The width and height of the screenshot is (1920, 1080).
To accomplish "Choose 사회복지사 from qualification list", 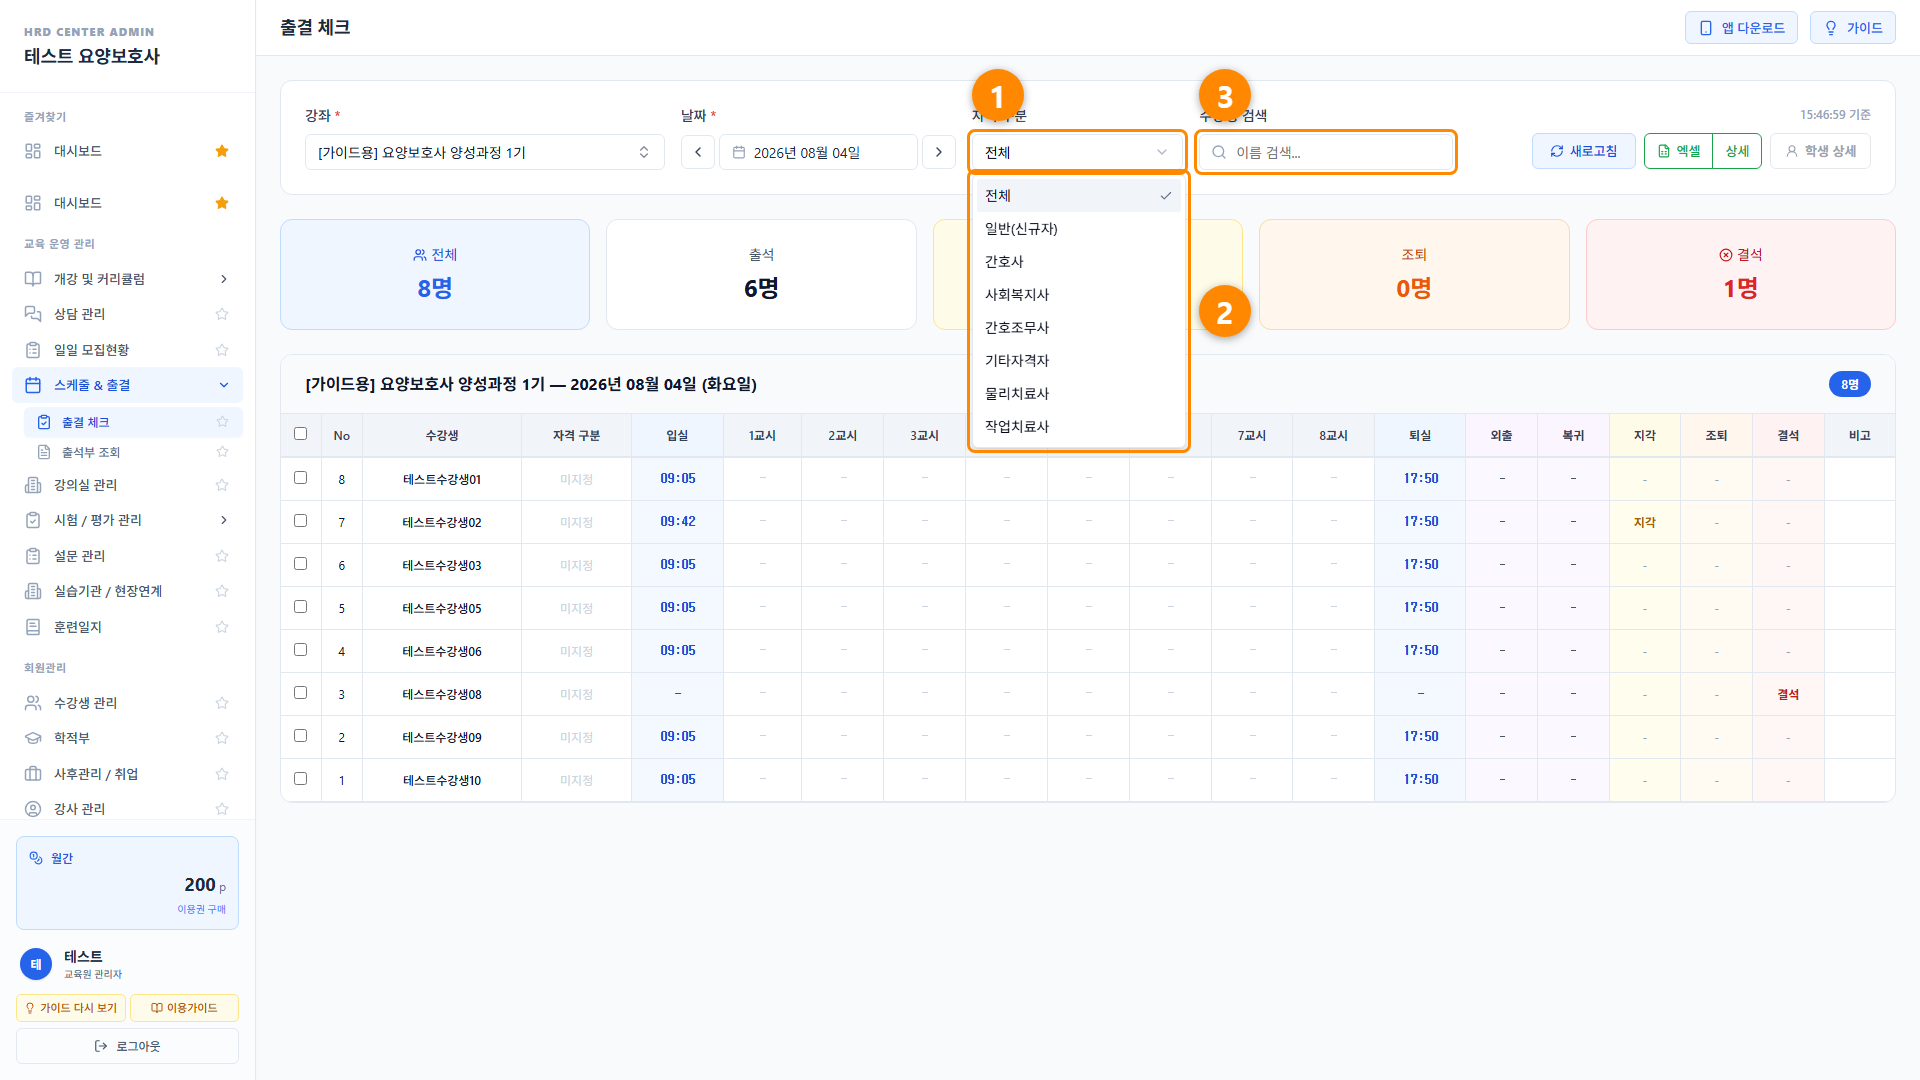I will 1078,295.
